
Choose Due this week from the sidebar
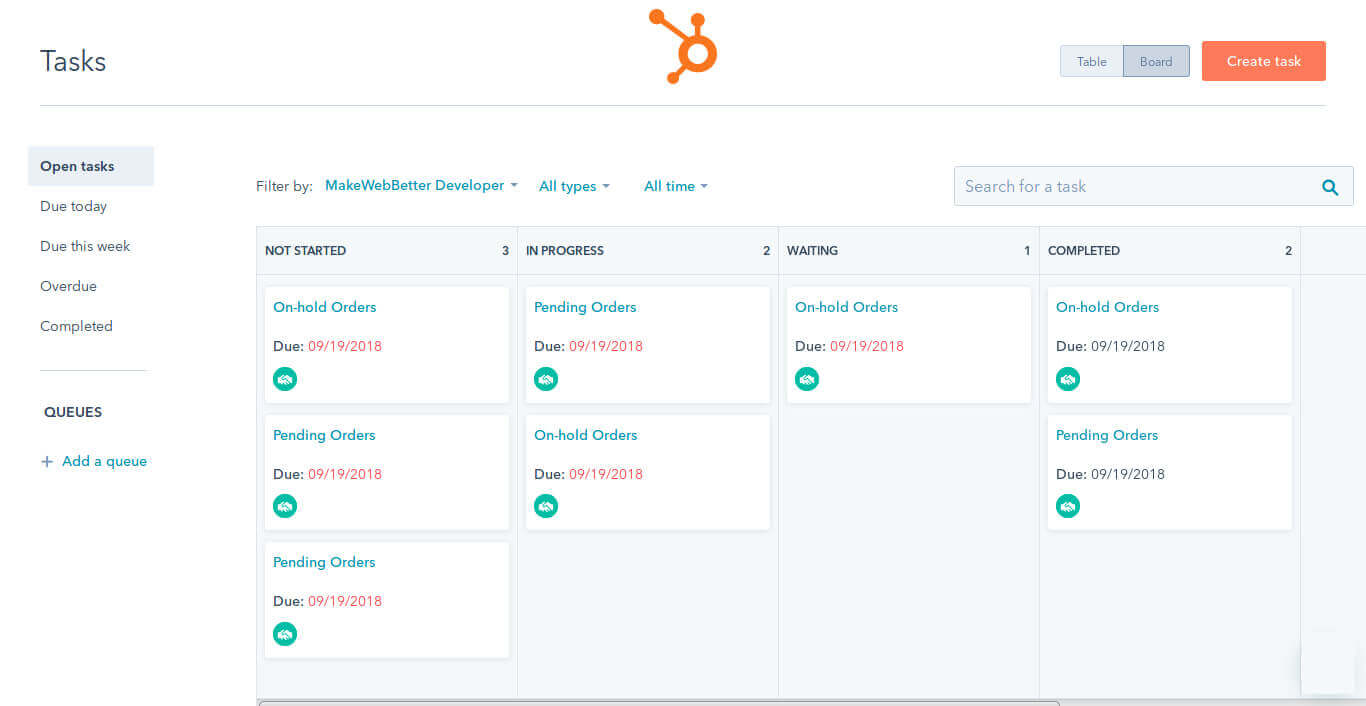(x=85, y=246)
